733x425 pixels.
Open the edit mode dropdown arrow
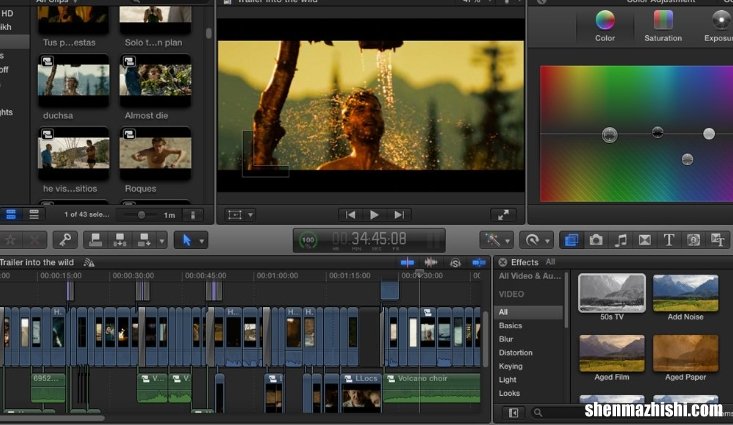162,241
